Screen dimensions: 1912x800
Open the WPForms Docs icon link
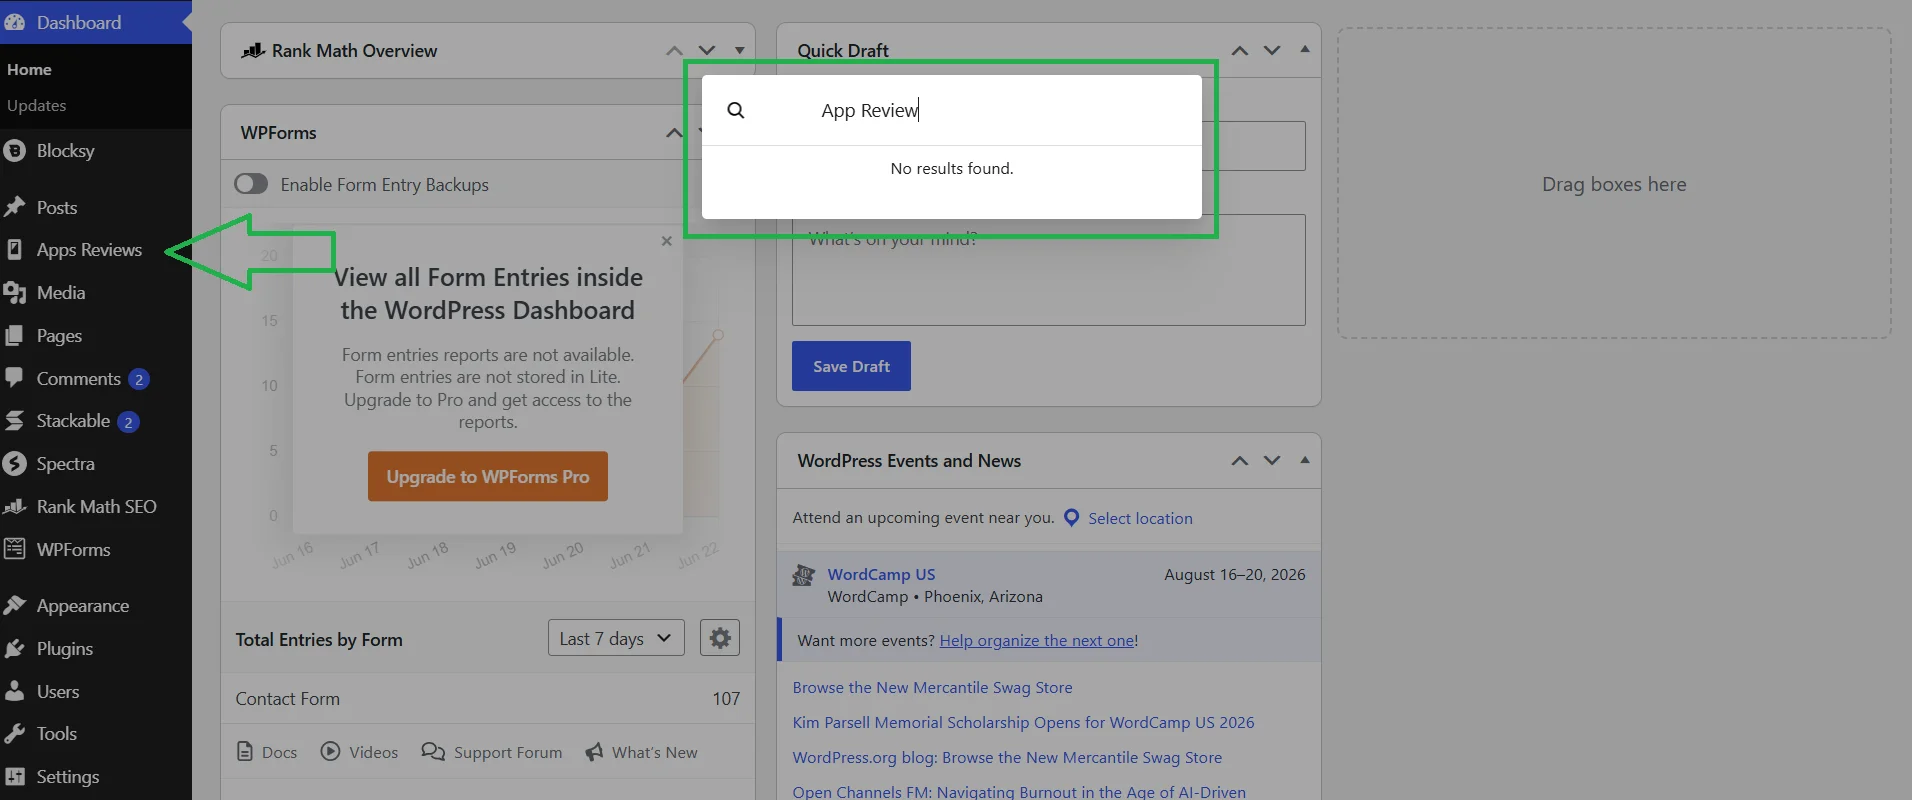pyautogui.click(x=245, y=752)
